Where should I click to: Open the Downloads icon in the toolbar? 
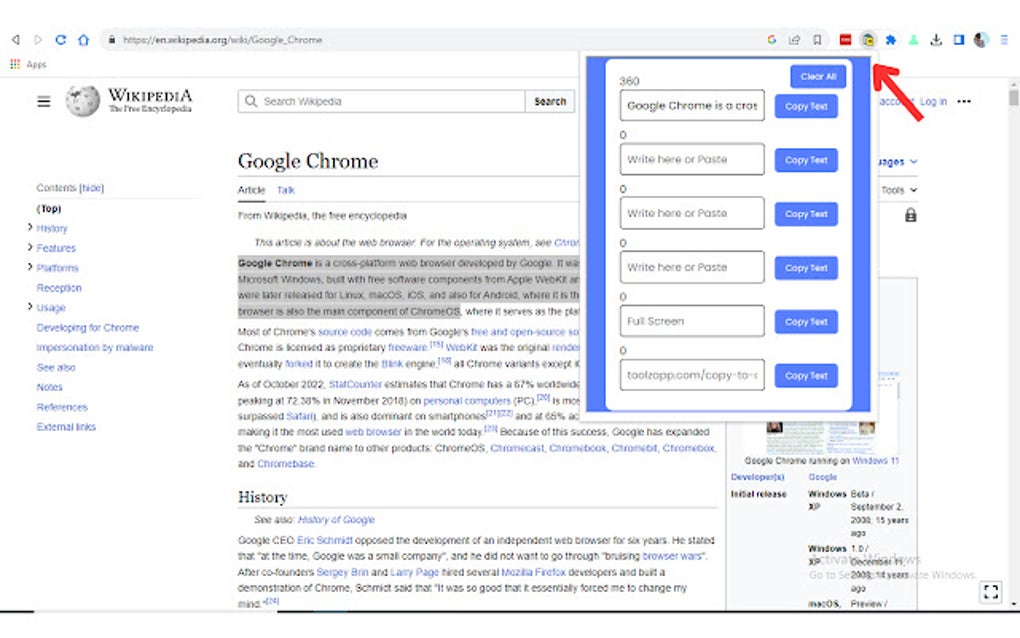coord(935,39)
